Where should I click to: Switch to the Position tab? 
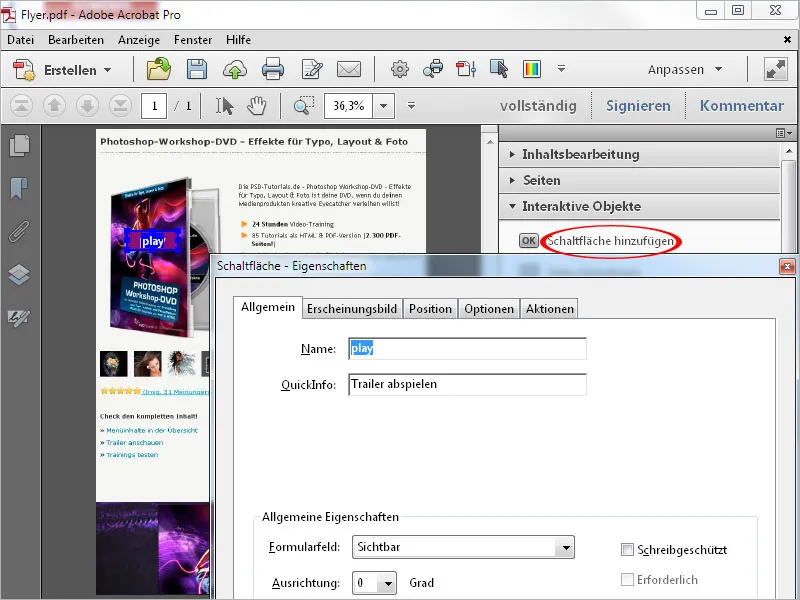pyautogui.click(x=430, y=309)
